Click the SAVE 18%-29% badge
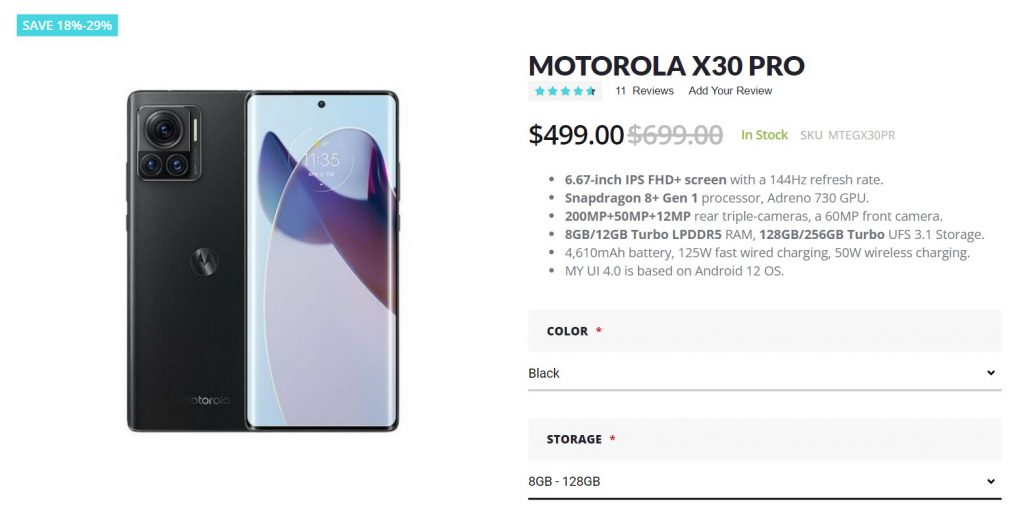This screenshot has height=506, width=1024. (67, 25)
